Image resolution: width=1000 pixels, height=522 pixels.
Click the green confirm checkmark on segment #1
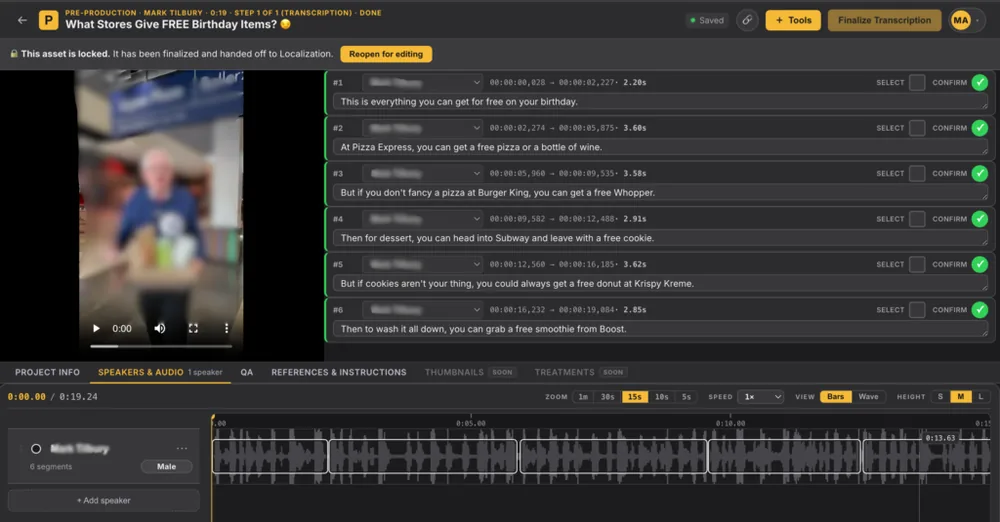pos(980,82)
